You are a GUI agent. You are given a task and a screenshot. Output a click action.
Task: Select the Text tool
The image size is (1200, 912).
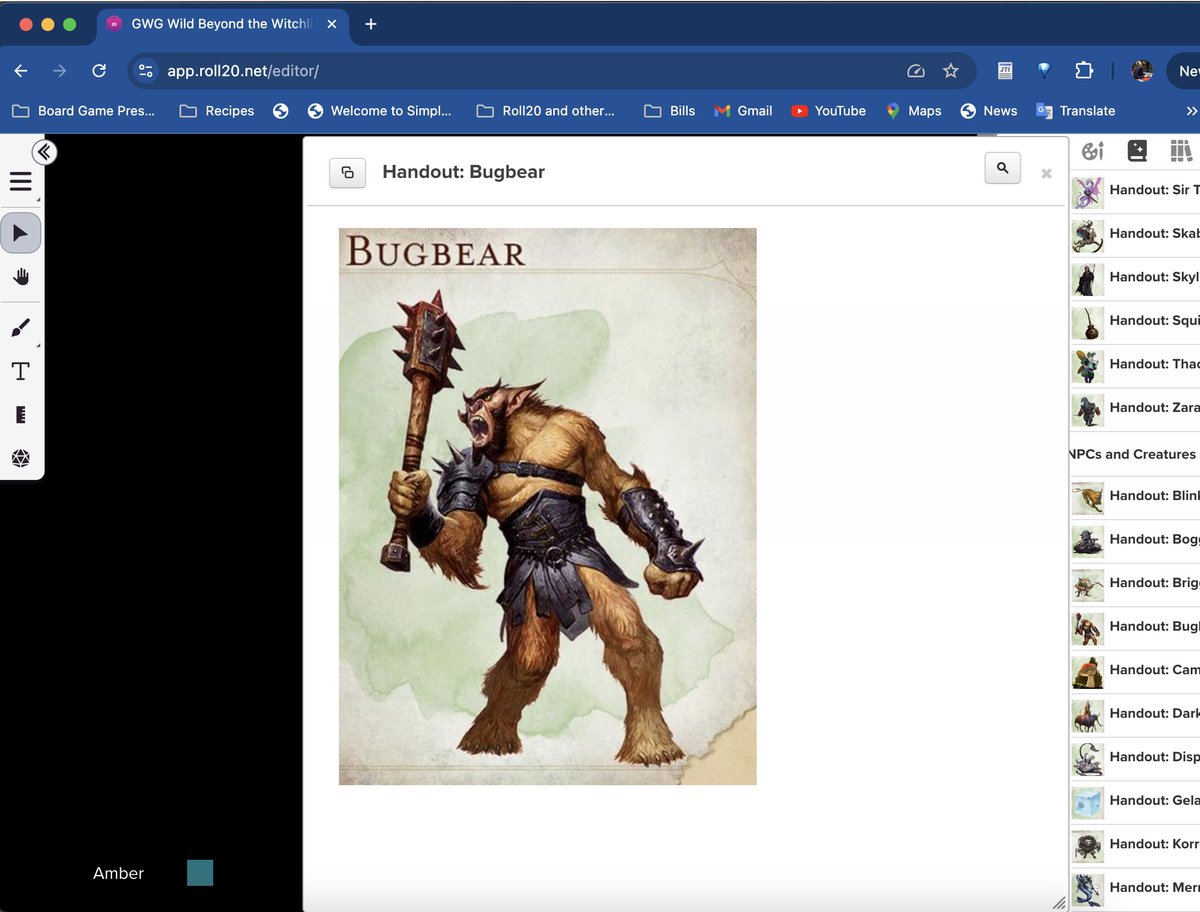point(21,371)
